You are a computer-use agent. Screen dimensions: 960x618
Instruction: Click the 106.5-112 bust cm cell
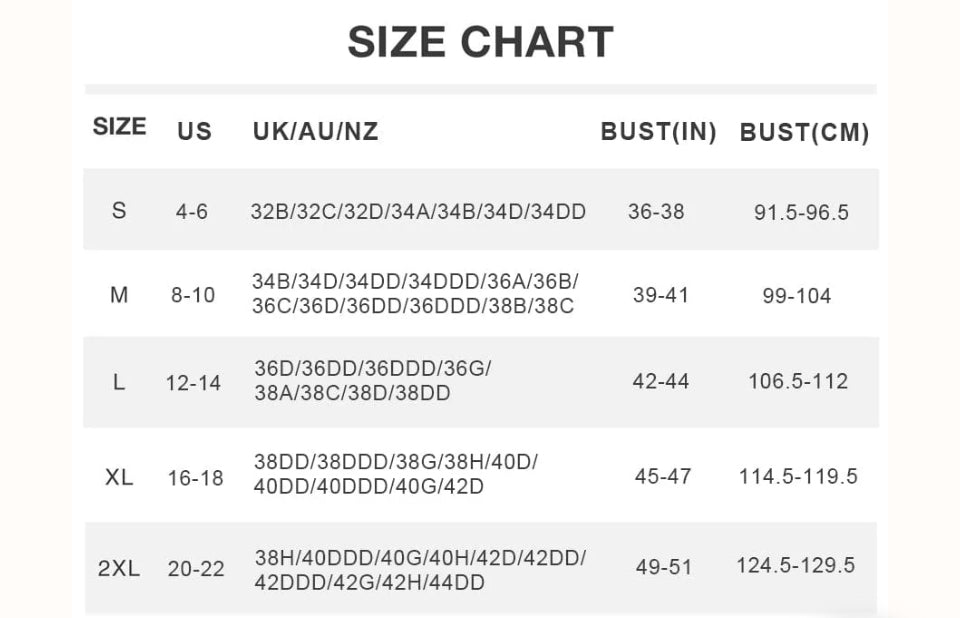pyautogui.click(x=798, y=382)
